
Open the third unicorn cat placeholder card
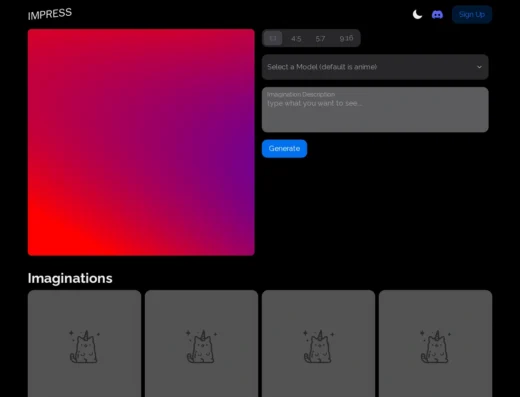coord(318,343)
